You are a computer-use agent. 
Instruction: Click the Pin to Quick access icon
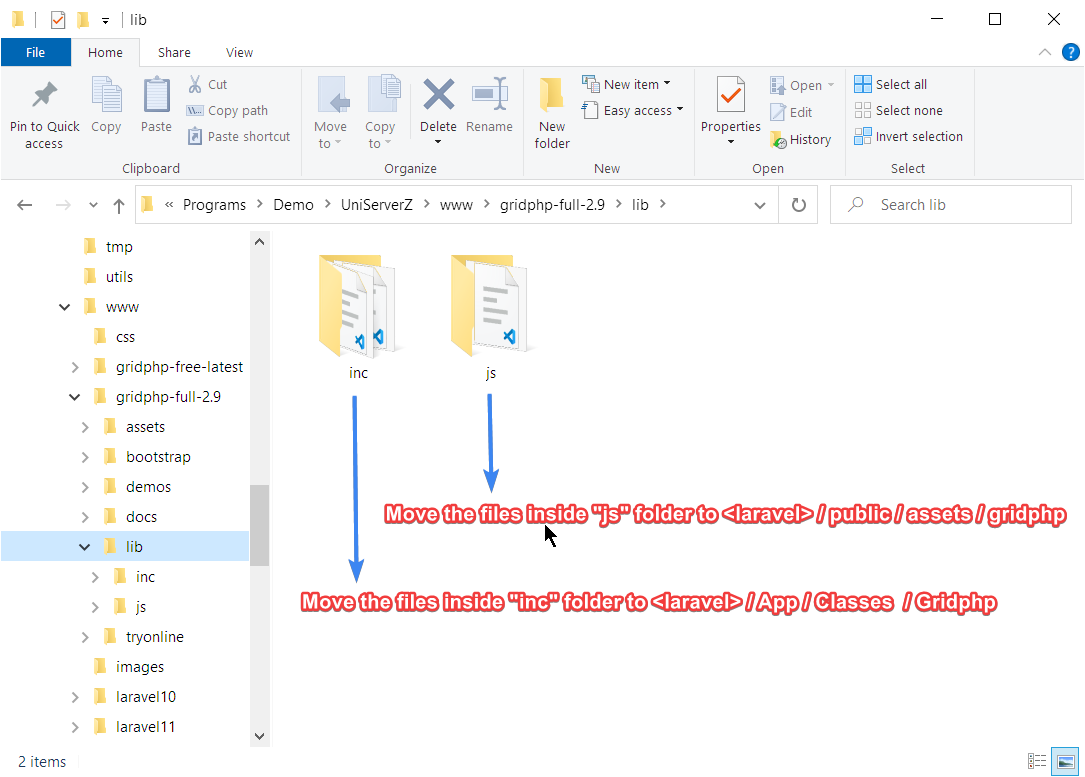(44, 98)
